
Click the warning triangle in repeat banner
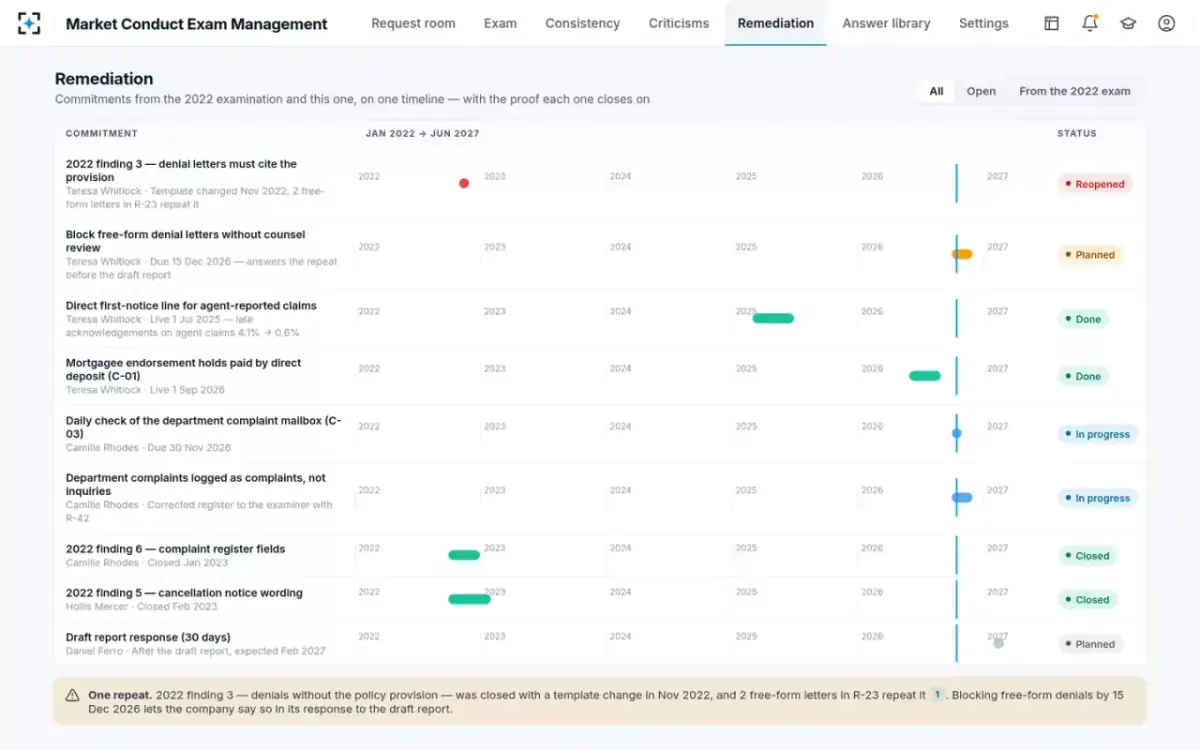[72, 695]
